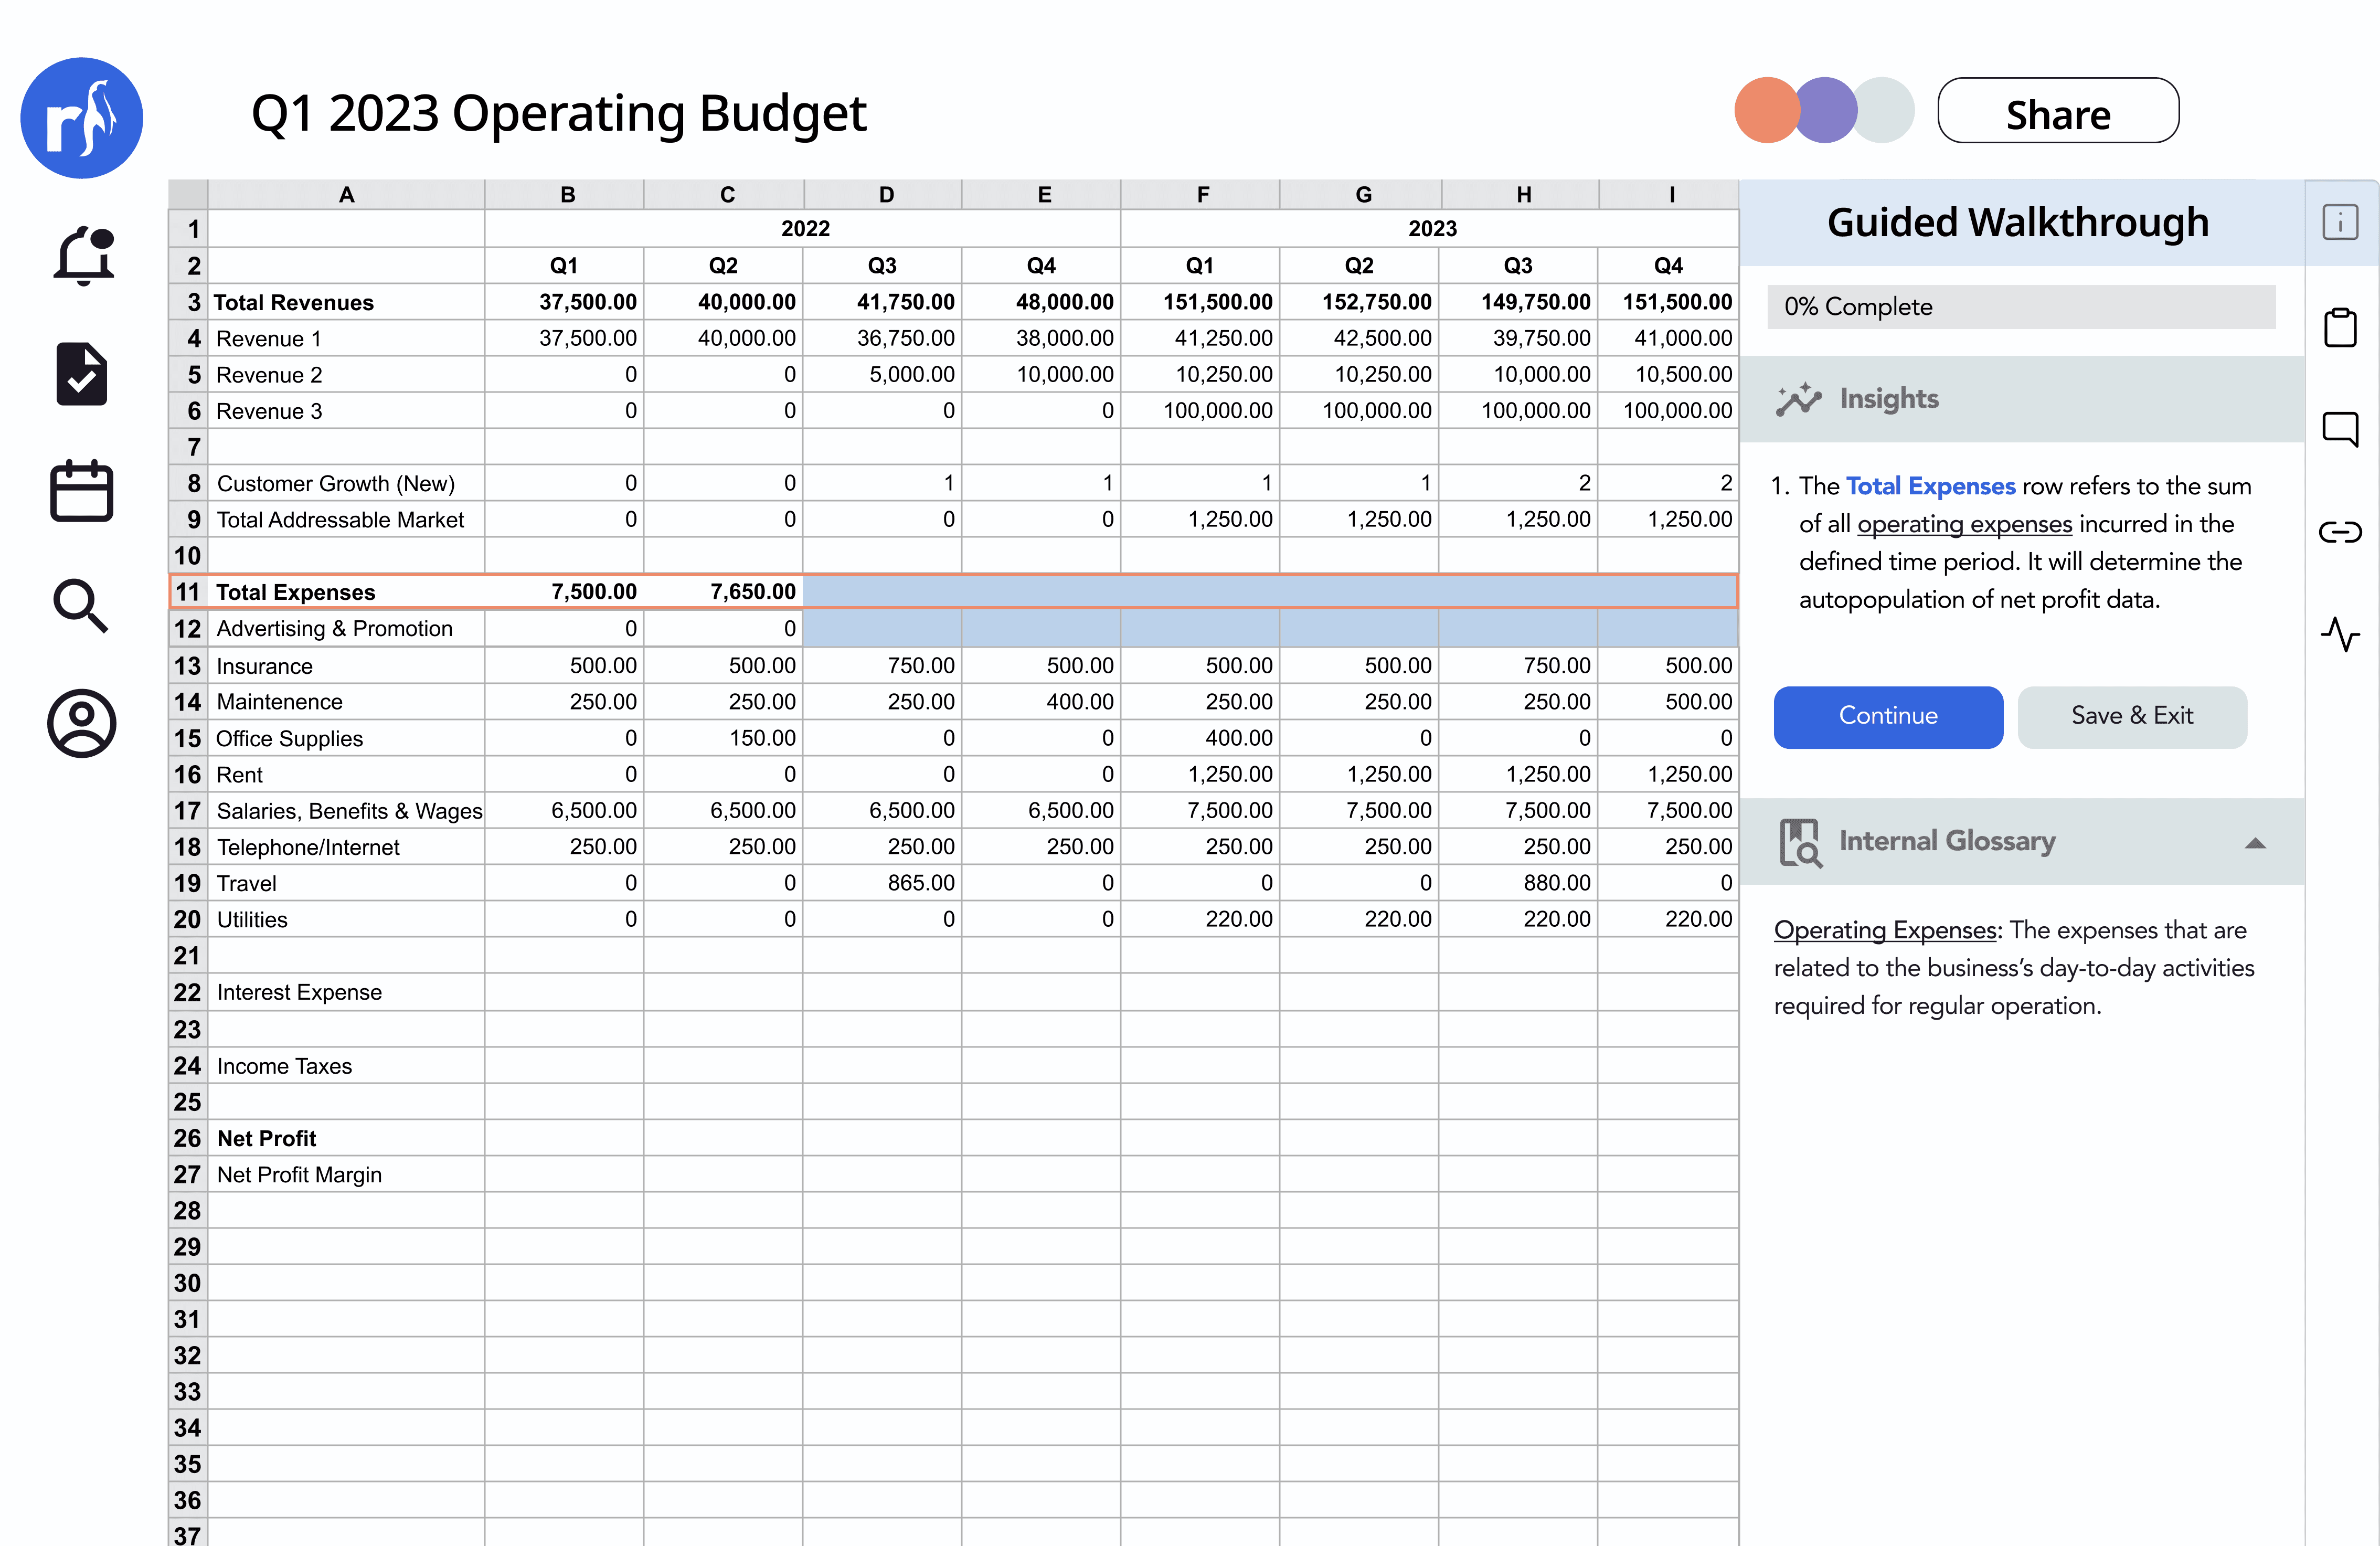Click the Save & Exit button
Image resolution: width=2380 pixels, height=1546 pixels.
[x=2131, y=716]
